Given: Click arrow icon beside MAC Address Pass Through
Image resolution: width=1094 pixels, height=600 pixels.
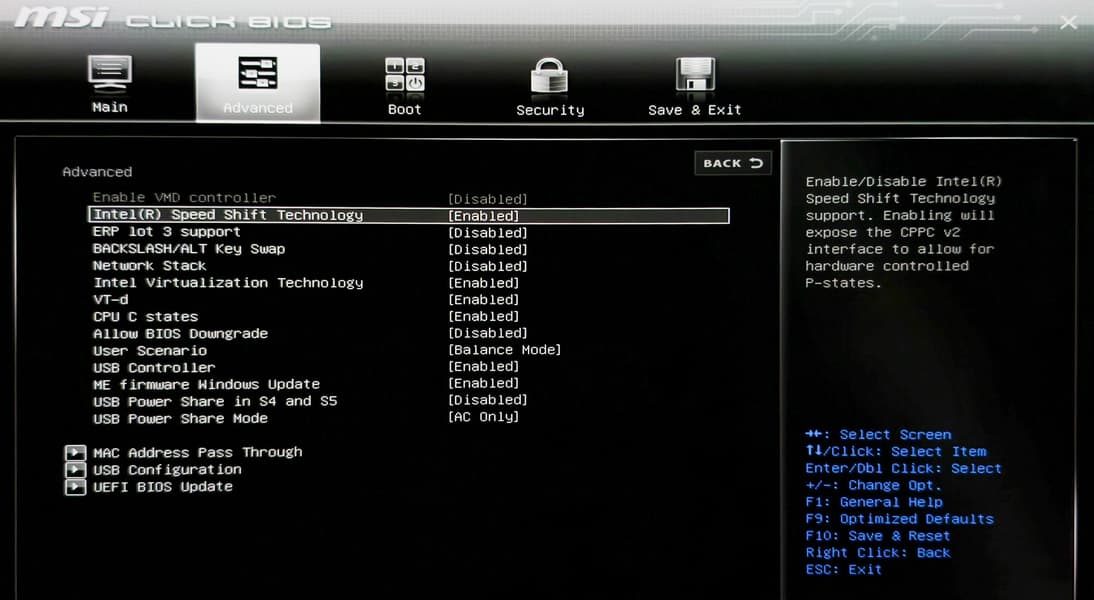Looking at the screenshot, I should point(75,453).
